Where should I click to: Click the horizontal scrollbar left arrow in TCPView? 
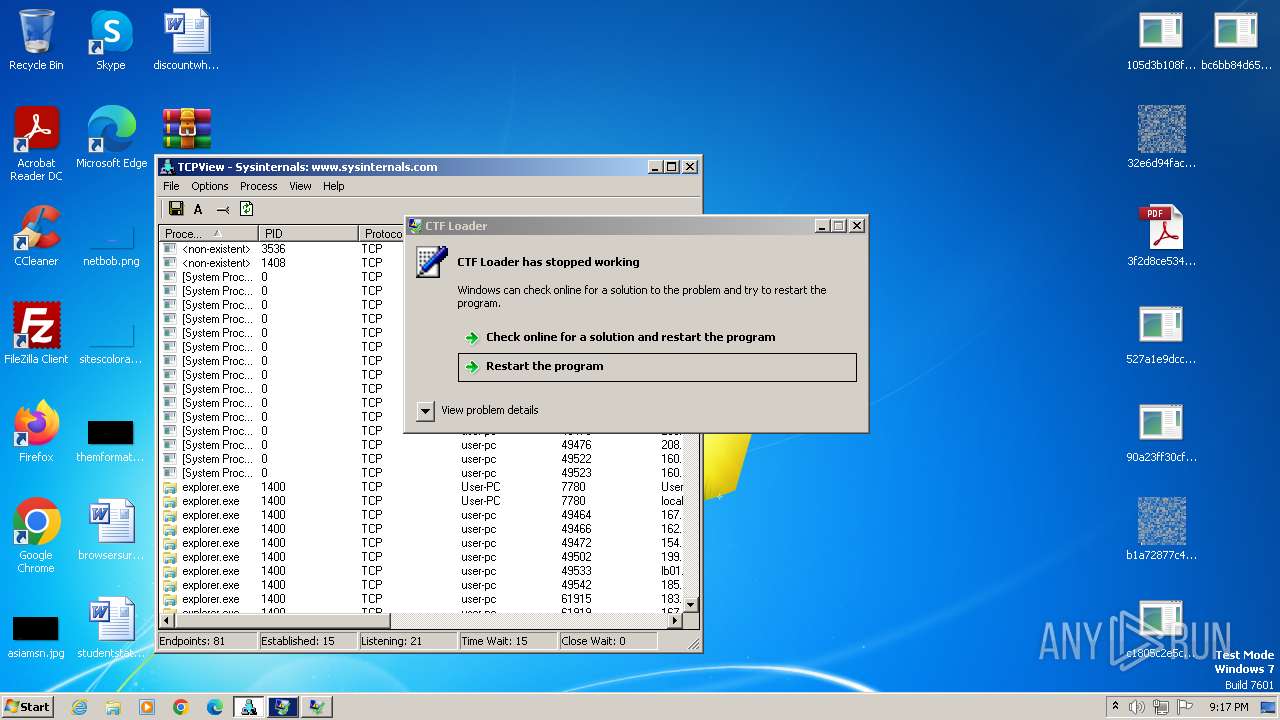click(x=167, y=620)
